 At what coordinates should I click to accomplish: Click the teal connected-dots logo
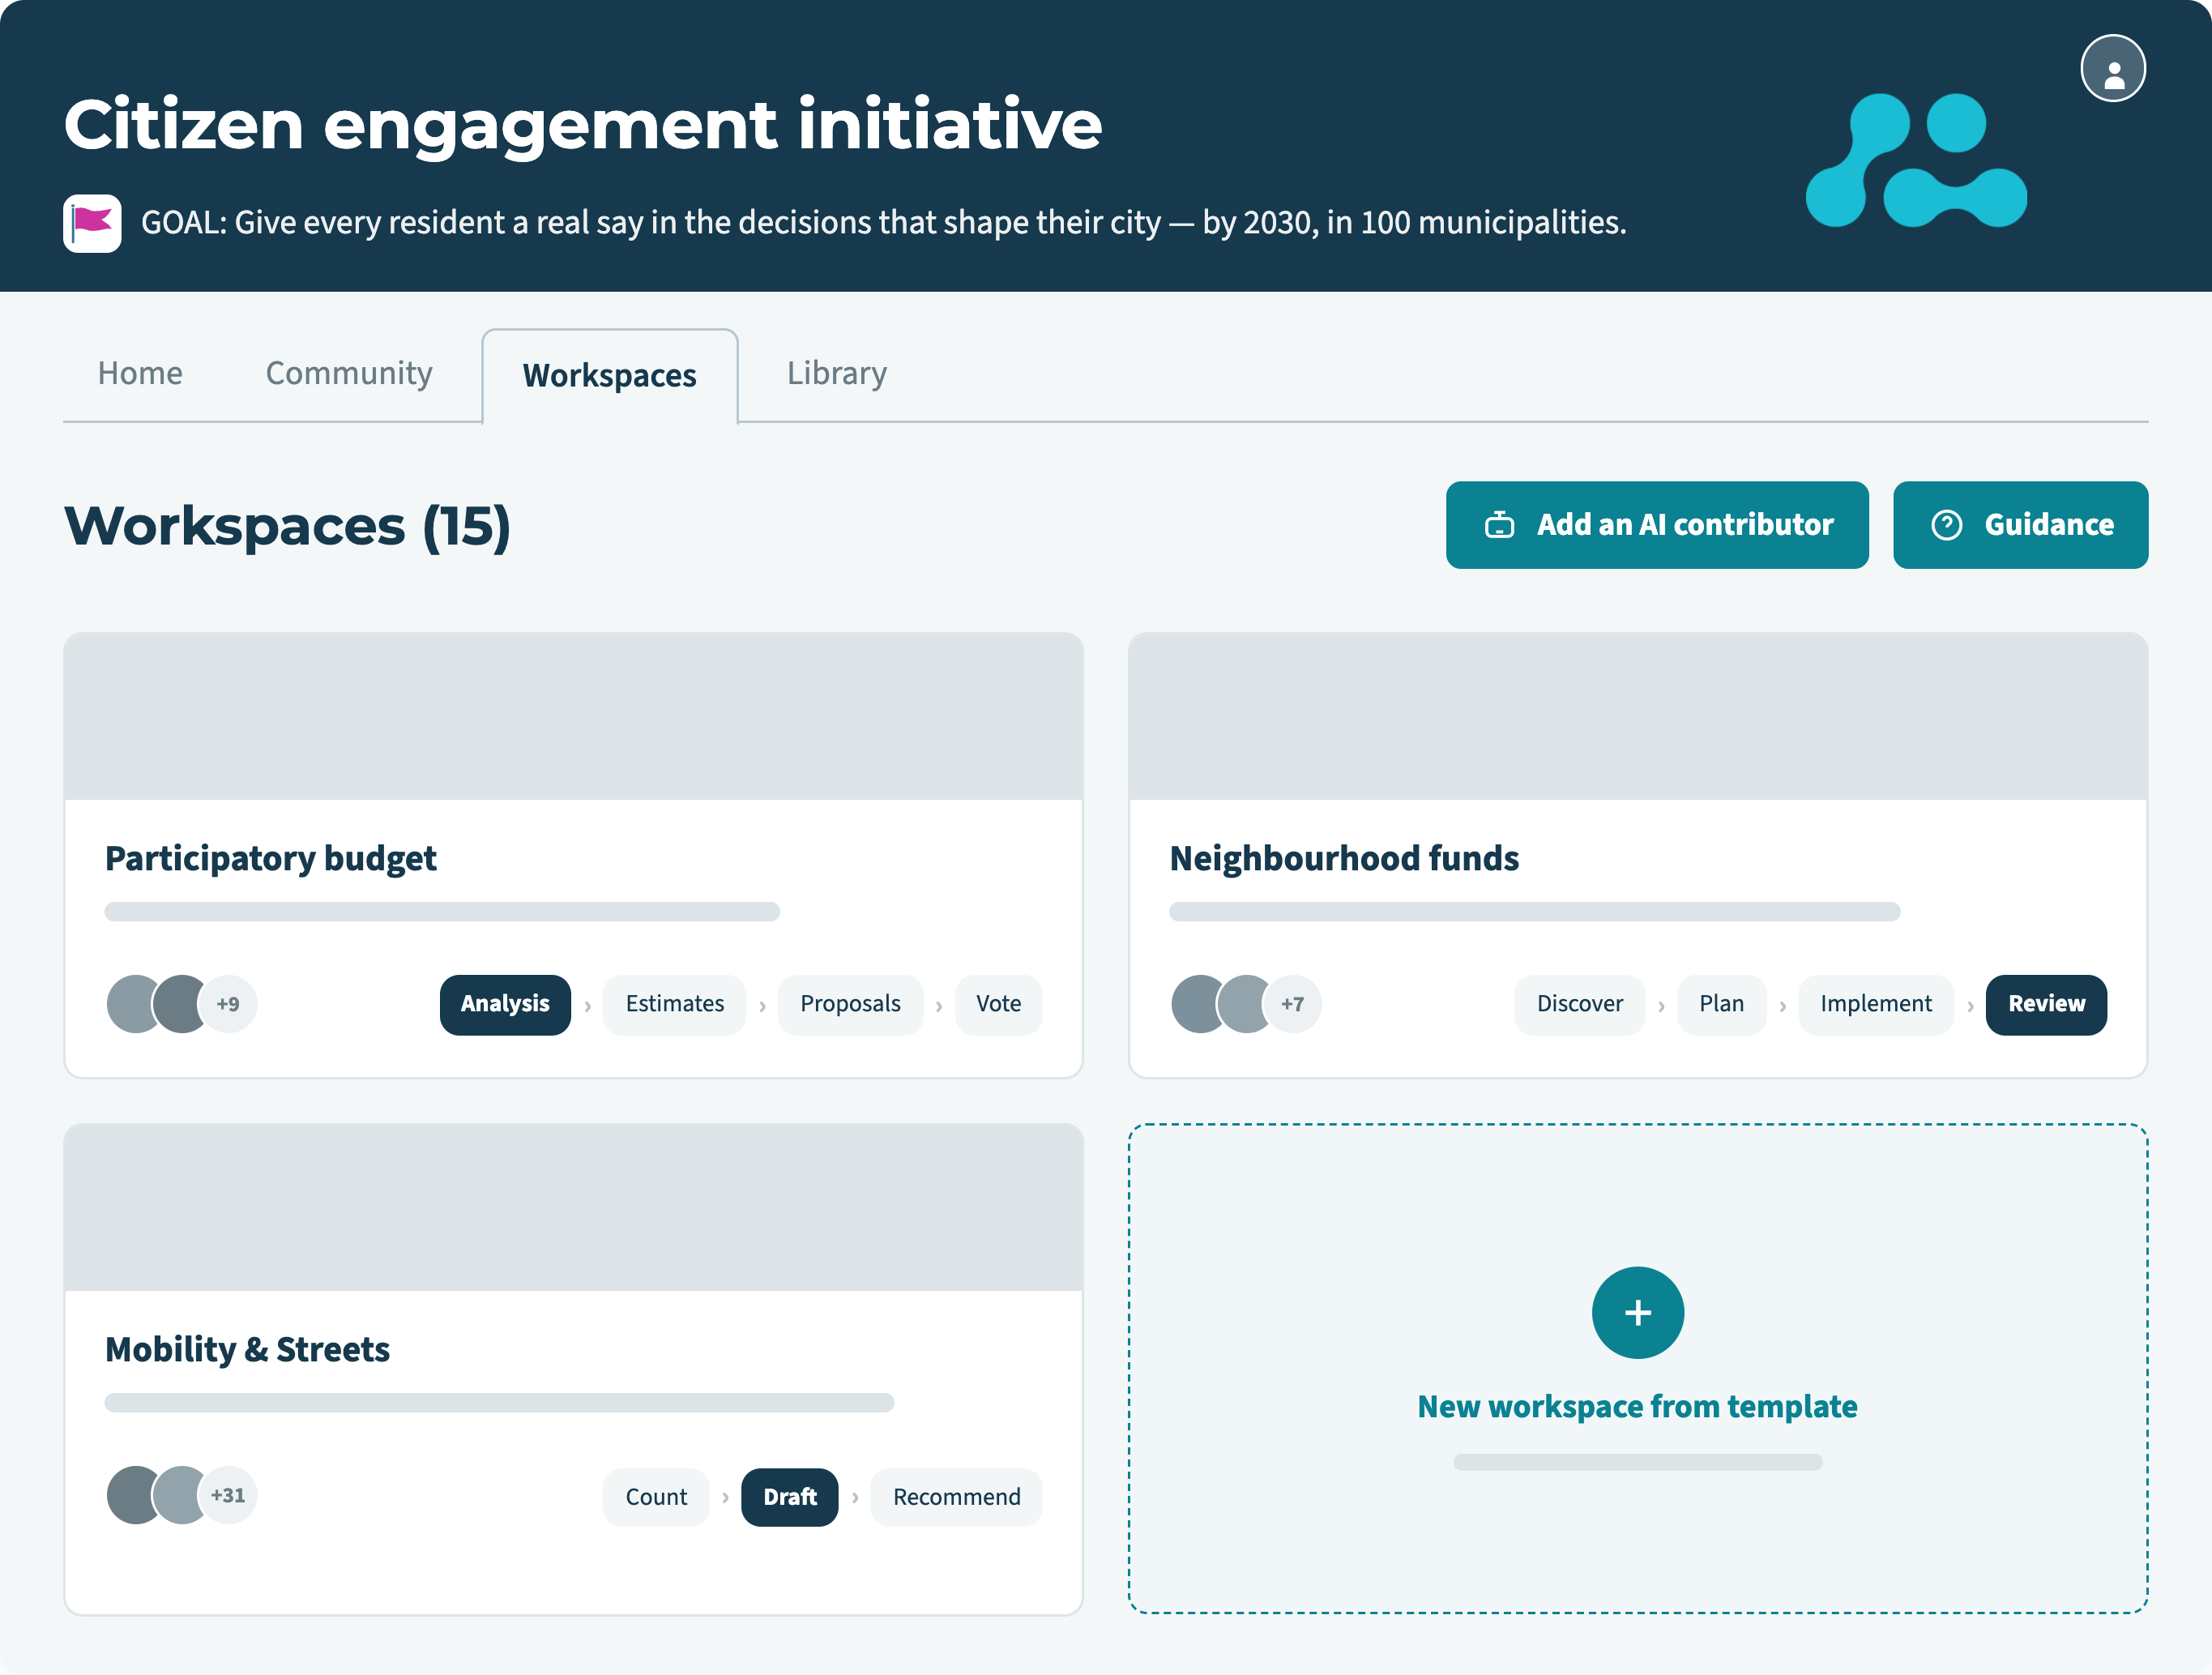click(1916, 161)
